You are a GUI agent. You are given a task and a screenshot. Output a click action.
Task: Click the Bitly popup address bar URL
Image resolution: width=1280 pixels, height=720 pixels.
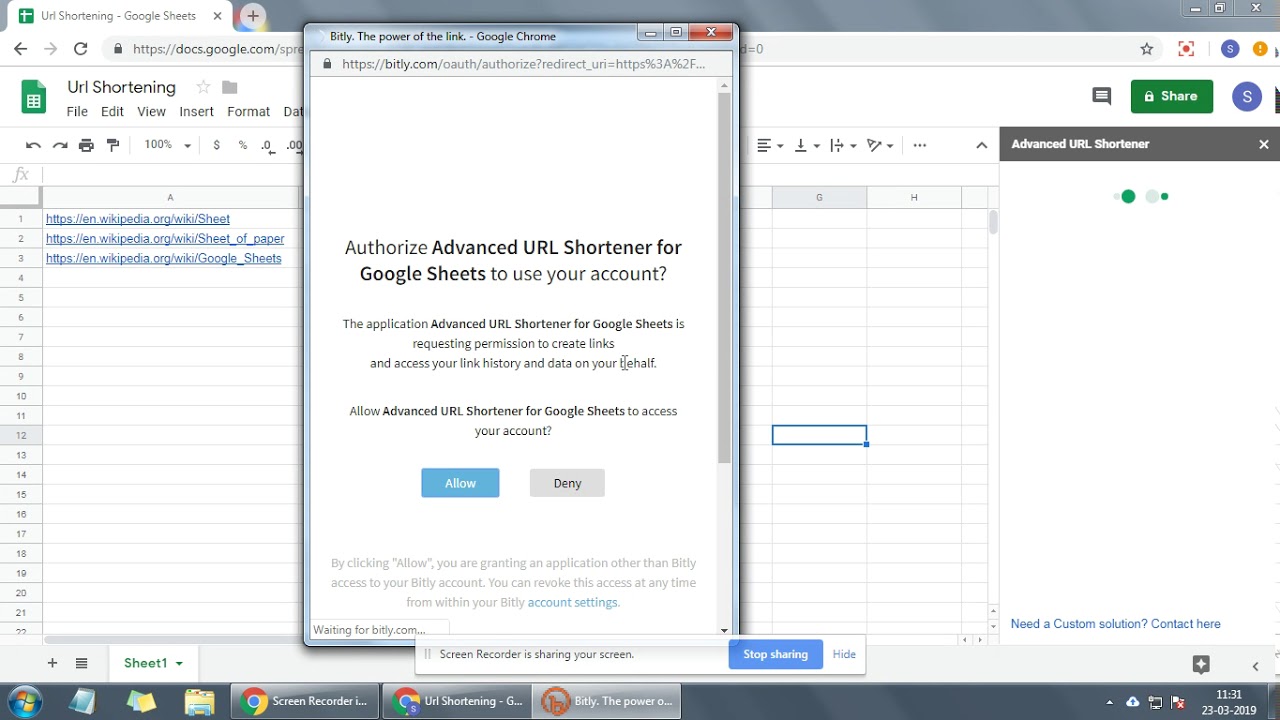point(523,63)
